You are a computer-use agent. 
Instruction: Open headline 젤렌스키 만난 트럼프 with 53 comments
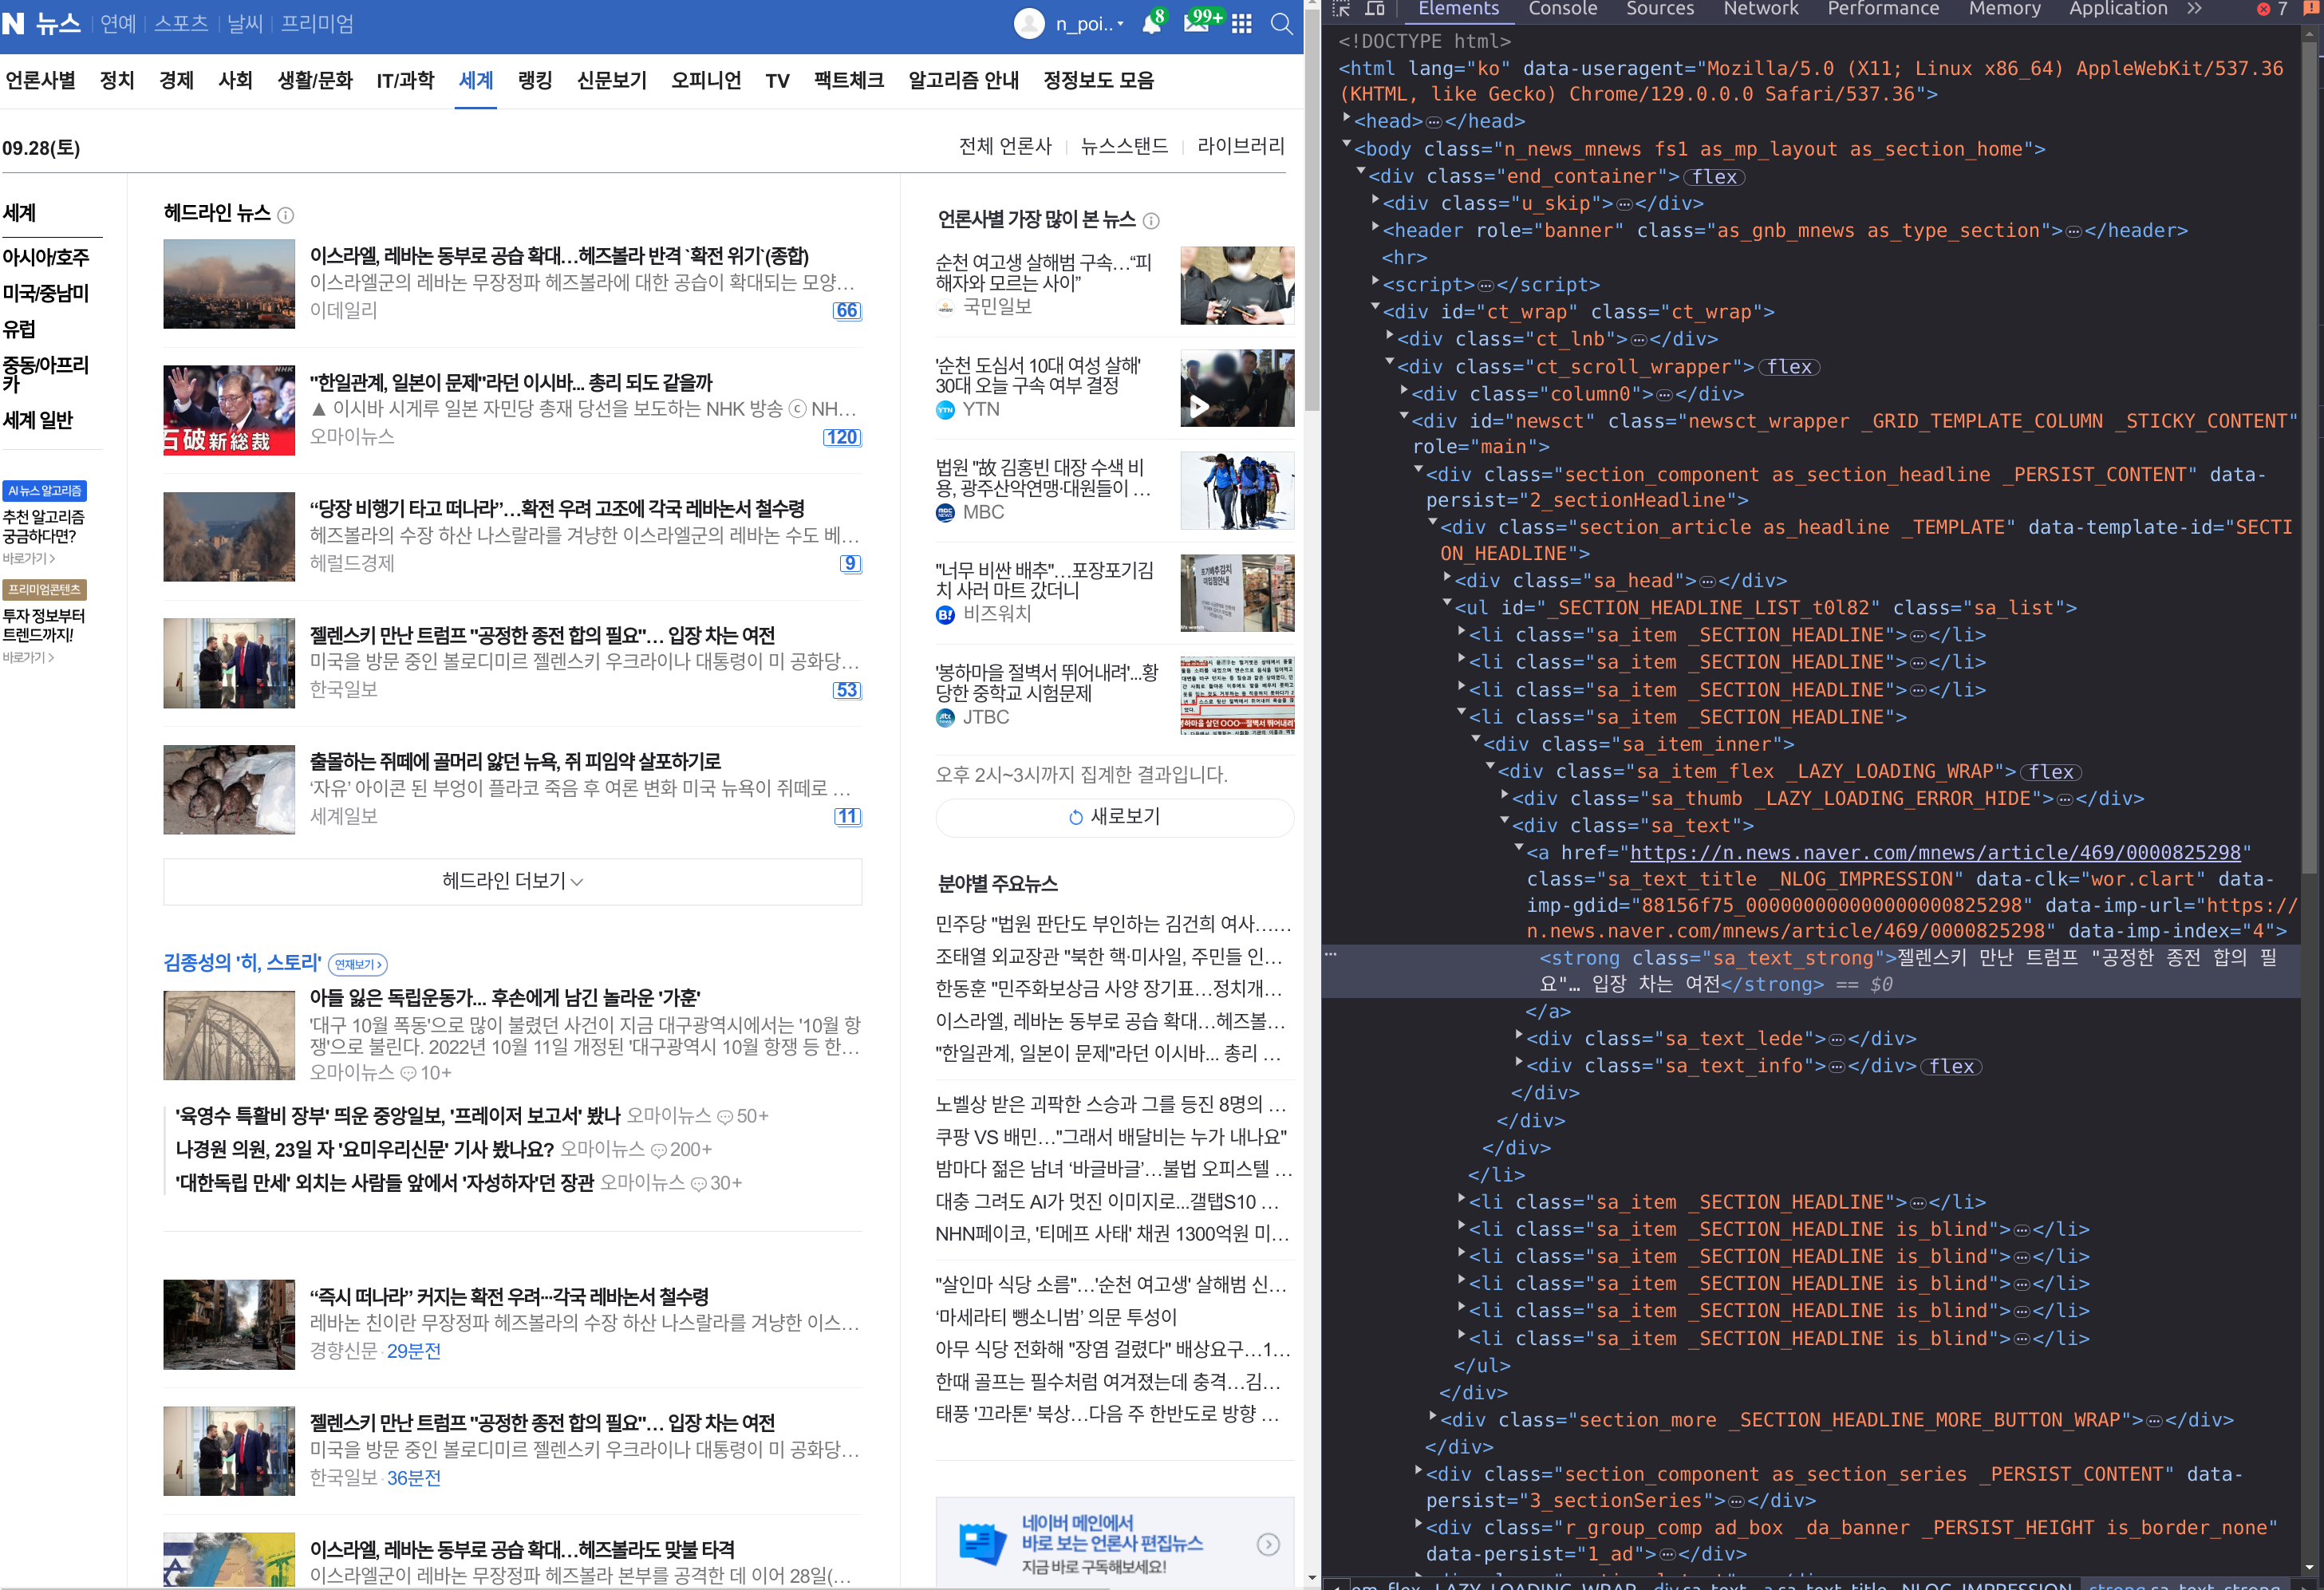(x=542, y=637)
